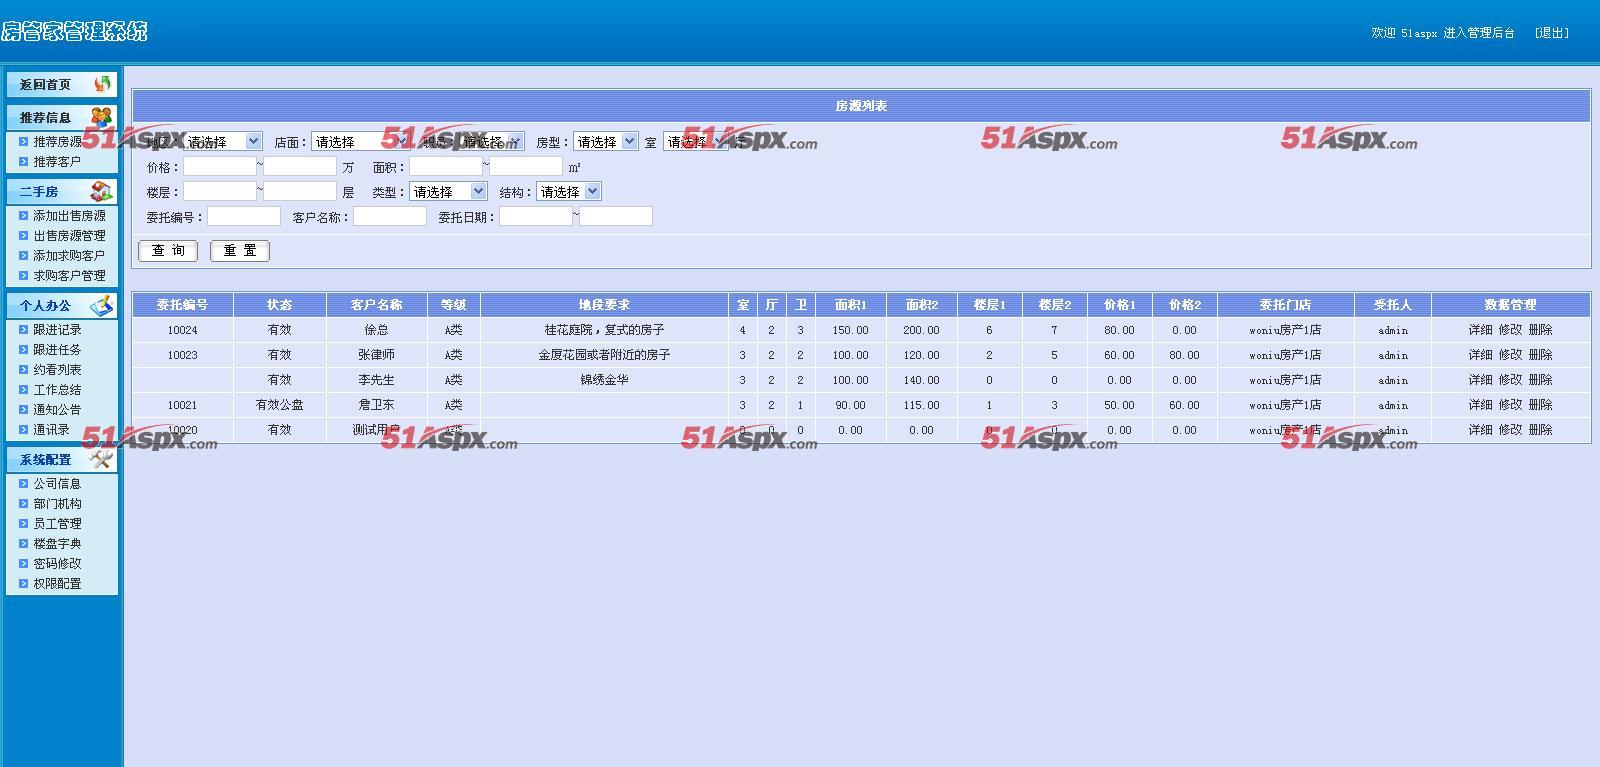Open 部门机构 in sidebar

pyautogui.click(x=57, y=503)
